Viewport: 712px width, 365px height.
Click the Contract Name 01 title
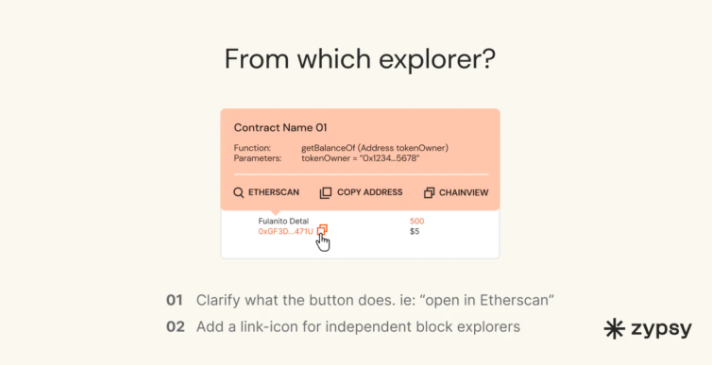[x=280, y=128]
